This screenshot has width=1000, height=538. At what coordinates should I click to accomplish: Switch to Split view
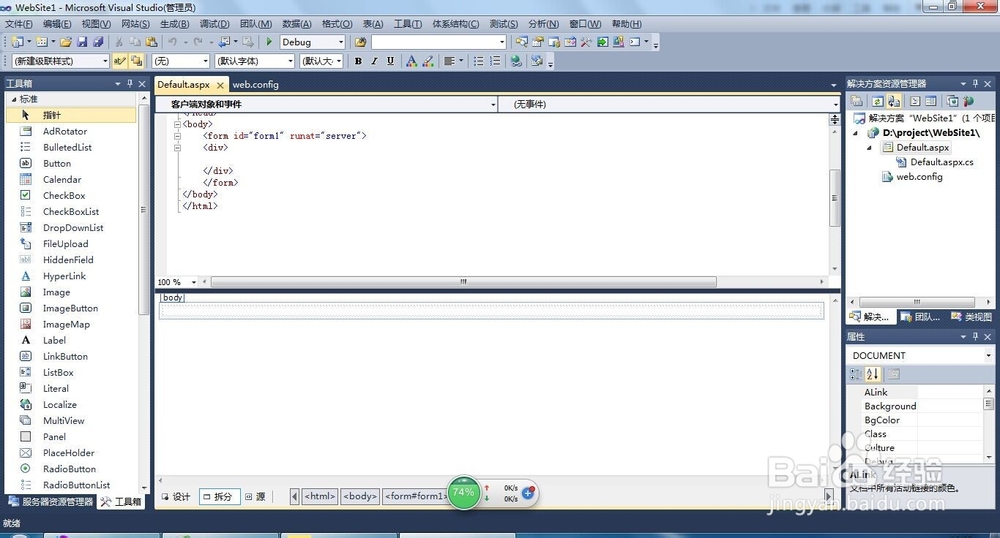219,497
